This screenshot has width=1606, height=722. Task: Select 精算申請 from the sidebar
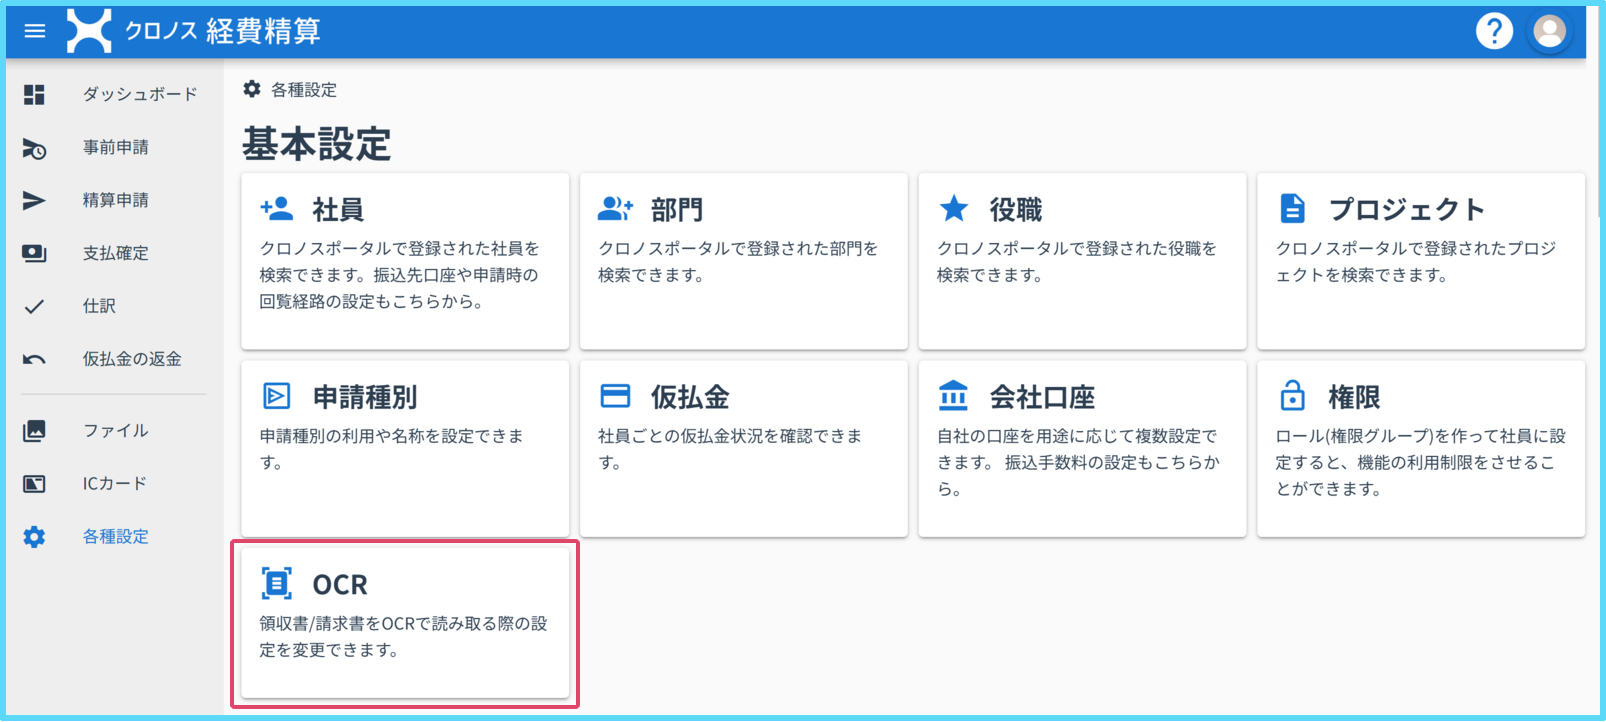(115, 200)
